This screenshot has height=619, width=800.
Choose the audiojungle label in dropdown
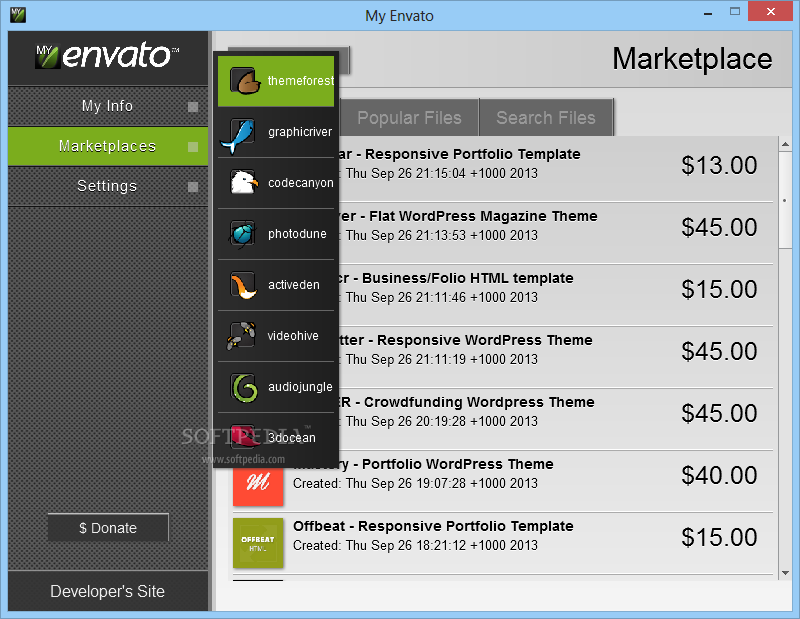[300, 387]
